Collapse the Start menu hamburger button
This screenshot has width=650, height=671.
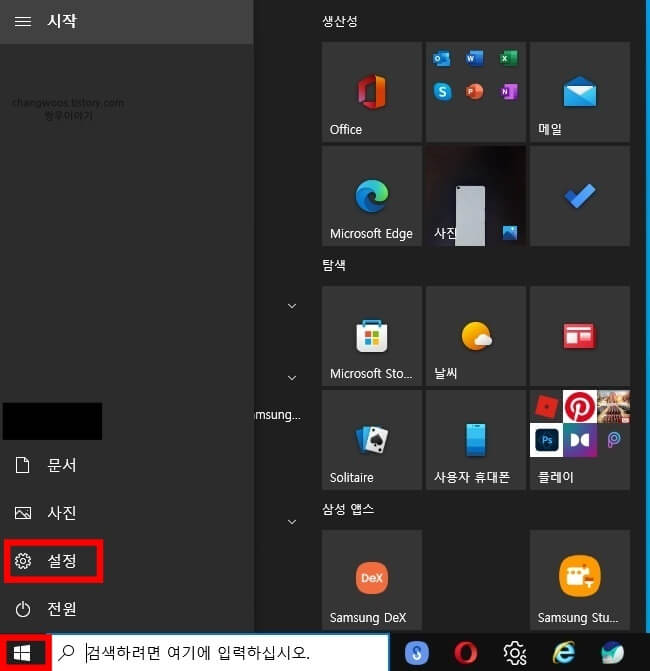click(x=23, y=21)
